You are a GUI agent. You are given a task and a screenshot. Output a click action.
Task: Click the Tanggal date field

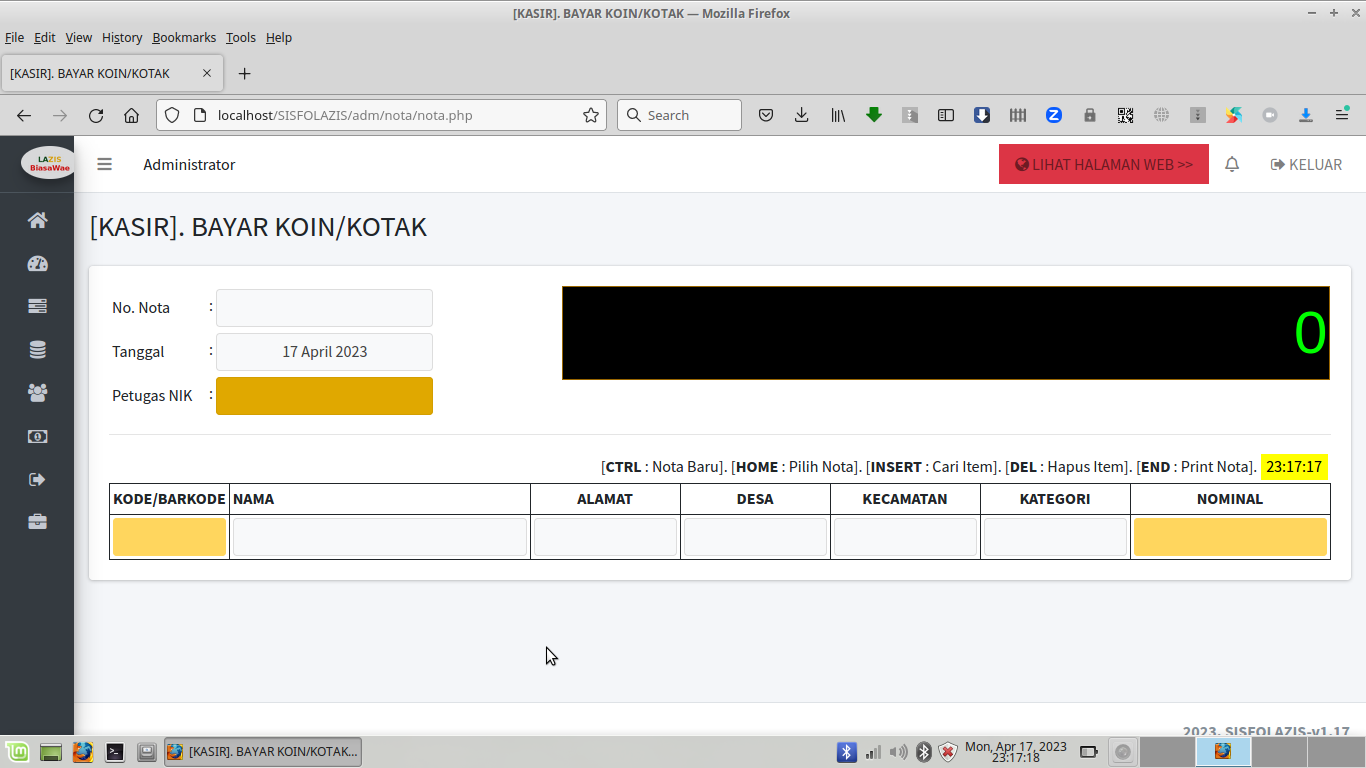point(324,352)
